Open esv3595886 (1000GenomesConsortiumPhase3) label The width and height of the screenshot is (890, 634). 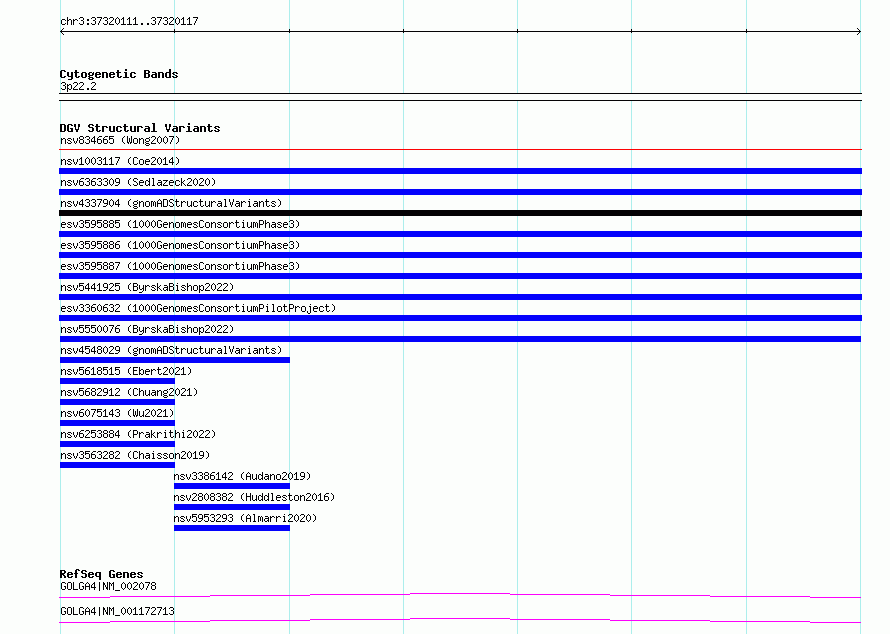[180, 245]
